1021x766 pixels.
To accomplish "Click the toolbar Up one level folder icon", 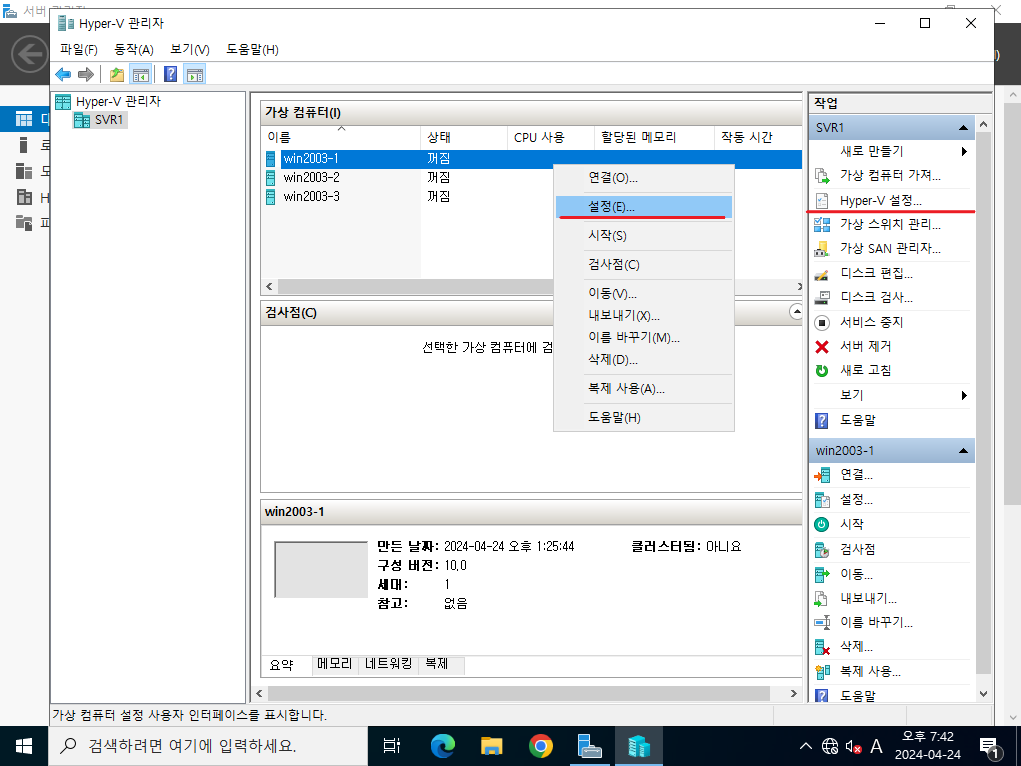I will coord(117,74).
